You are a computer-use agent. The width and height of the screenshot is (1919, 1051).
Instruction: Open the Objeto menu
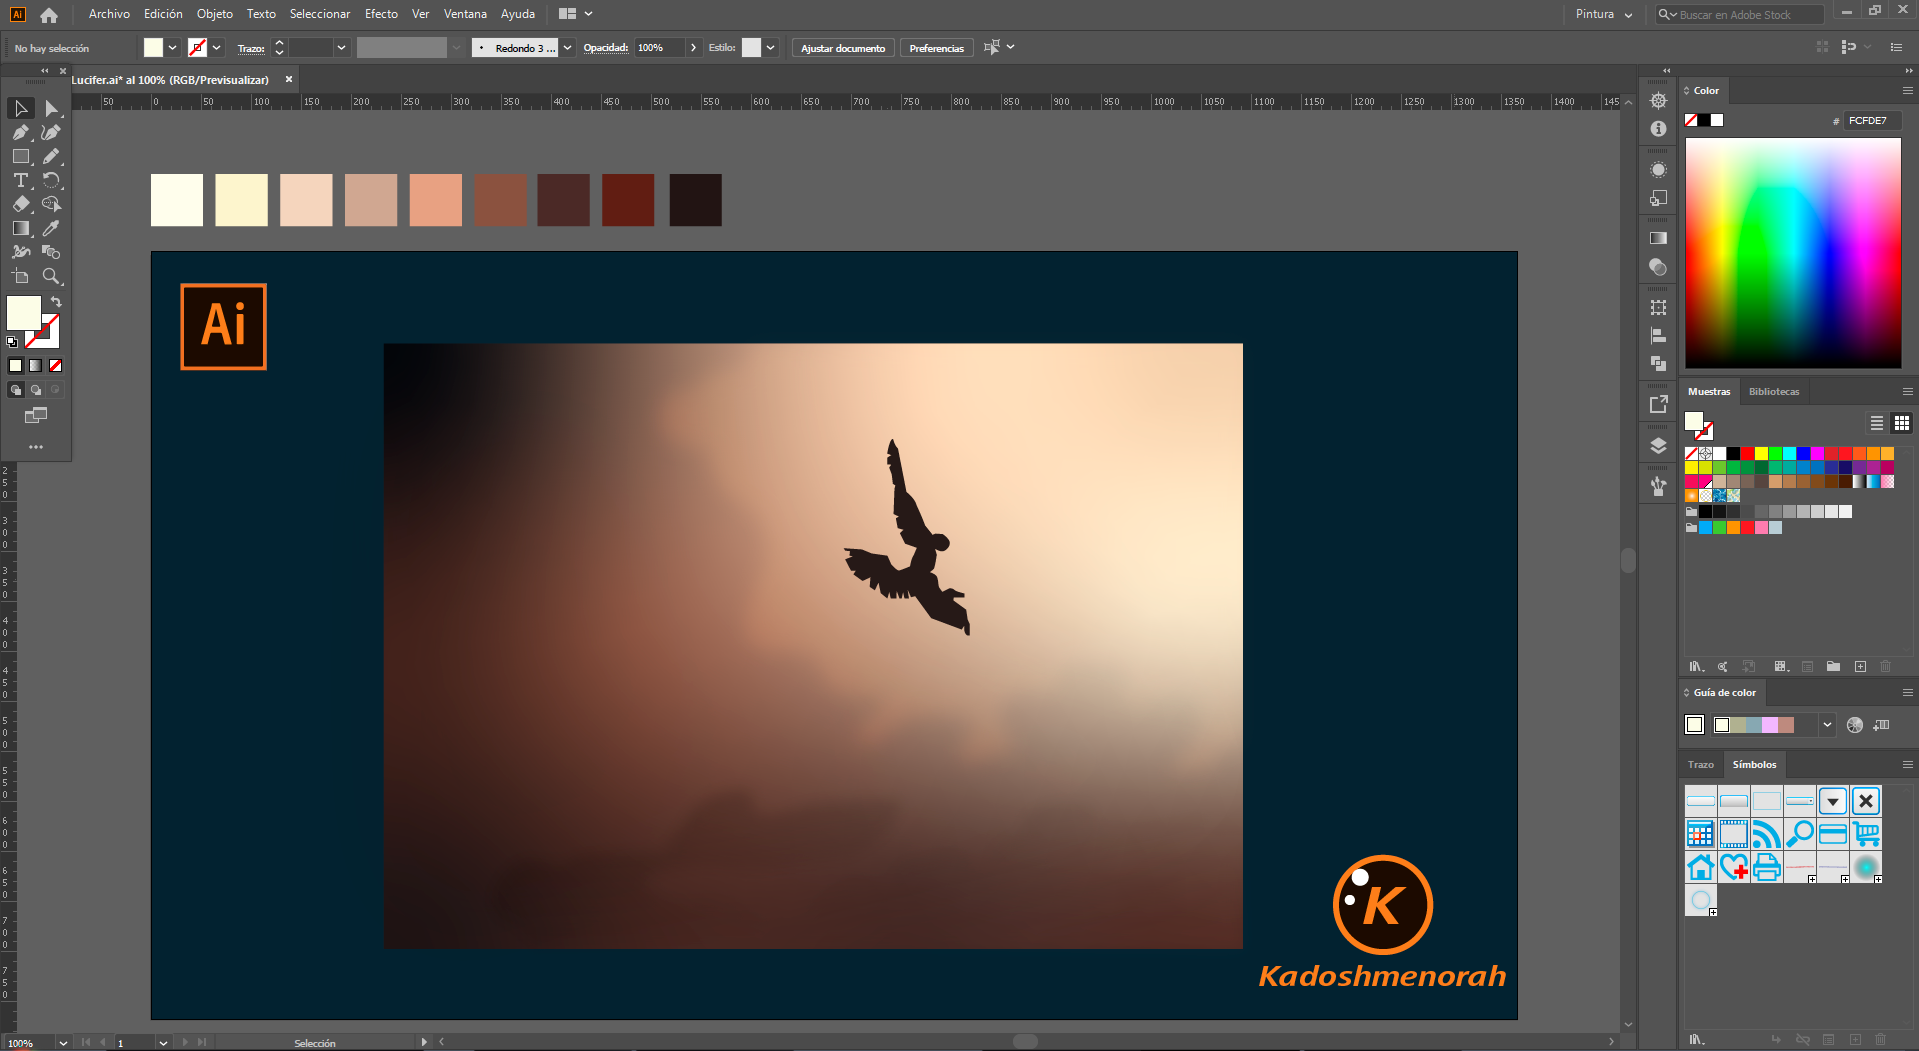pos(215,14)
